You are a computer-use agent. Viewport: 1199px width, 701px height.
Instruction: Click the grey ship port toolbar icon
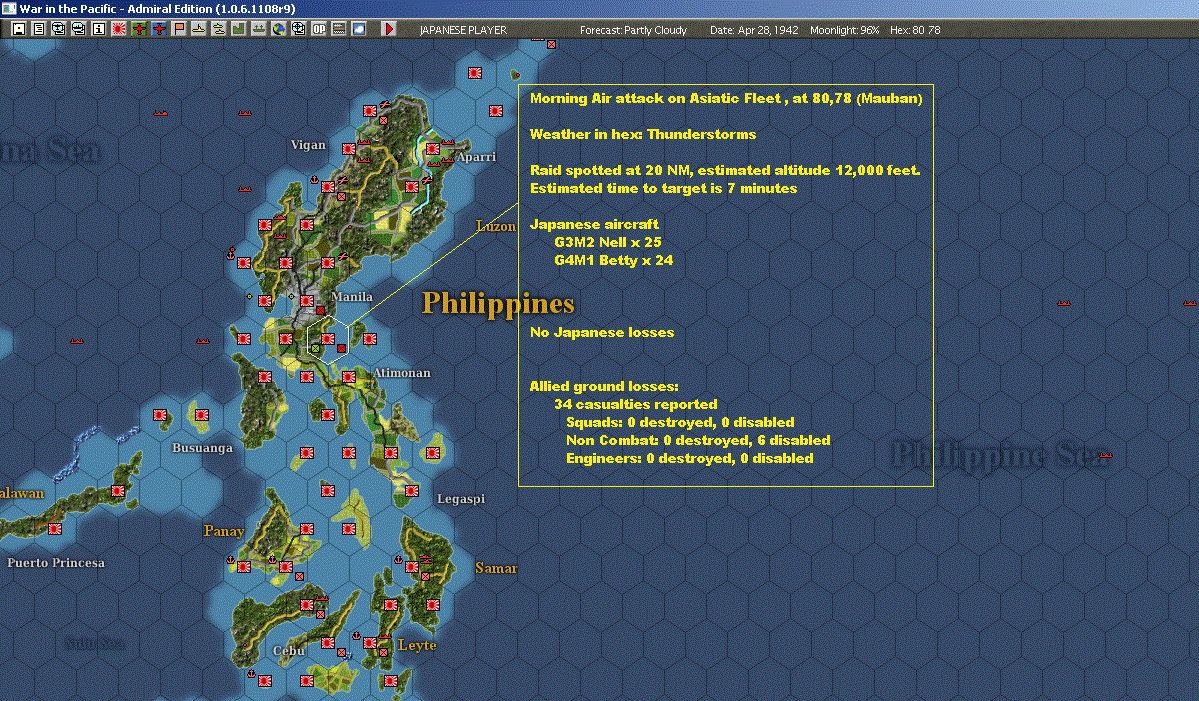point(258,29)
